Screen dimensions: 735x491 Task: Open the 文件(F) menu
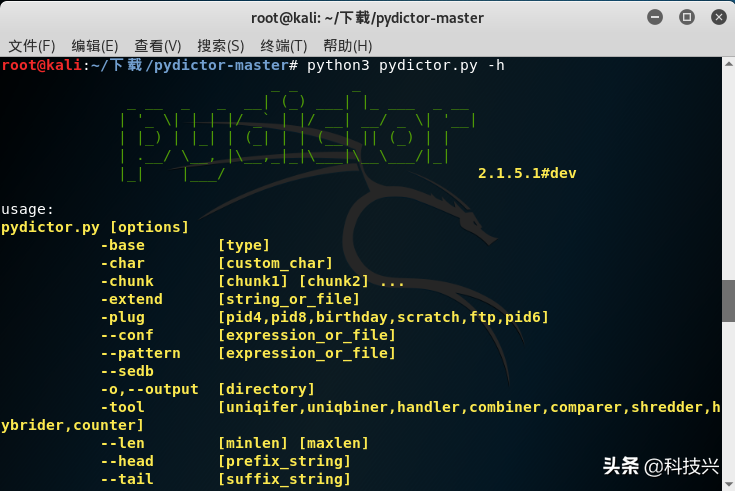pyautogui.click(x=32, y=46)
